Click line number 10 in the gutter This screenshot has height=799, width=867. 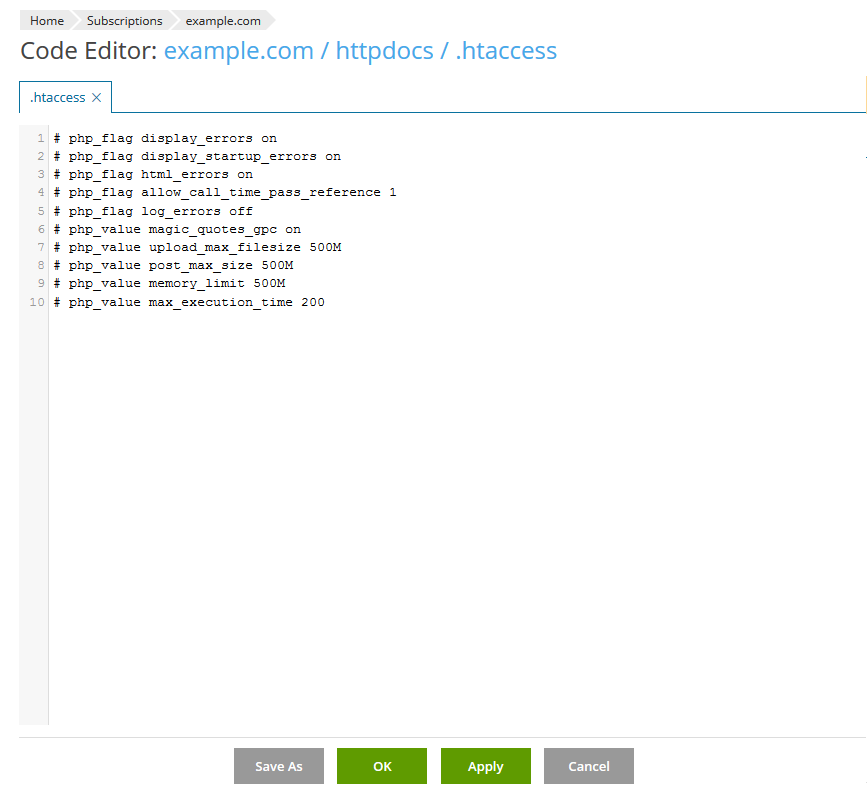[37, 302]
